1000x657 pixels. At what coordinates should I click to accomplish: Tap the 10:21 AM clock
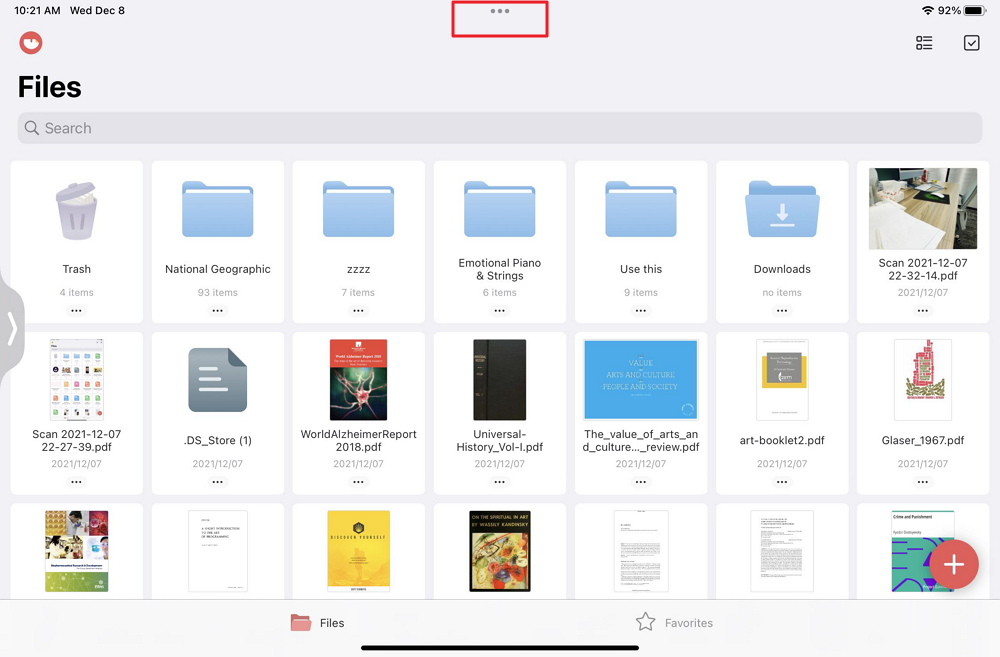(38, 11)
